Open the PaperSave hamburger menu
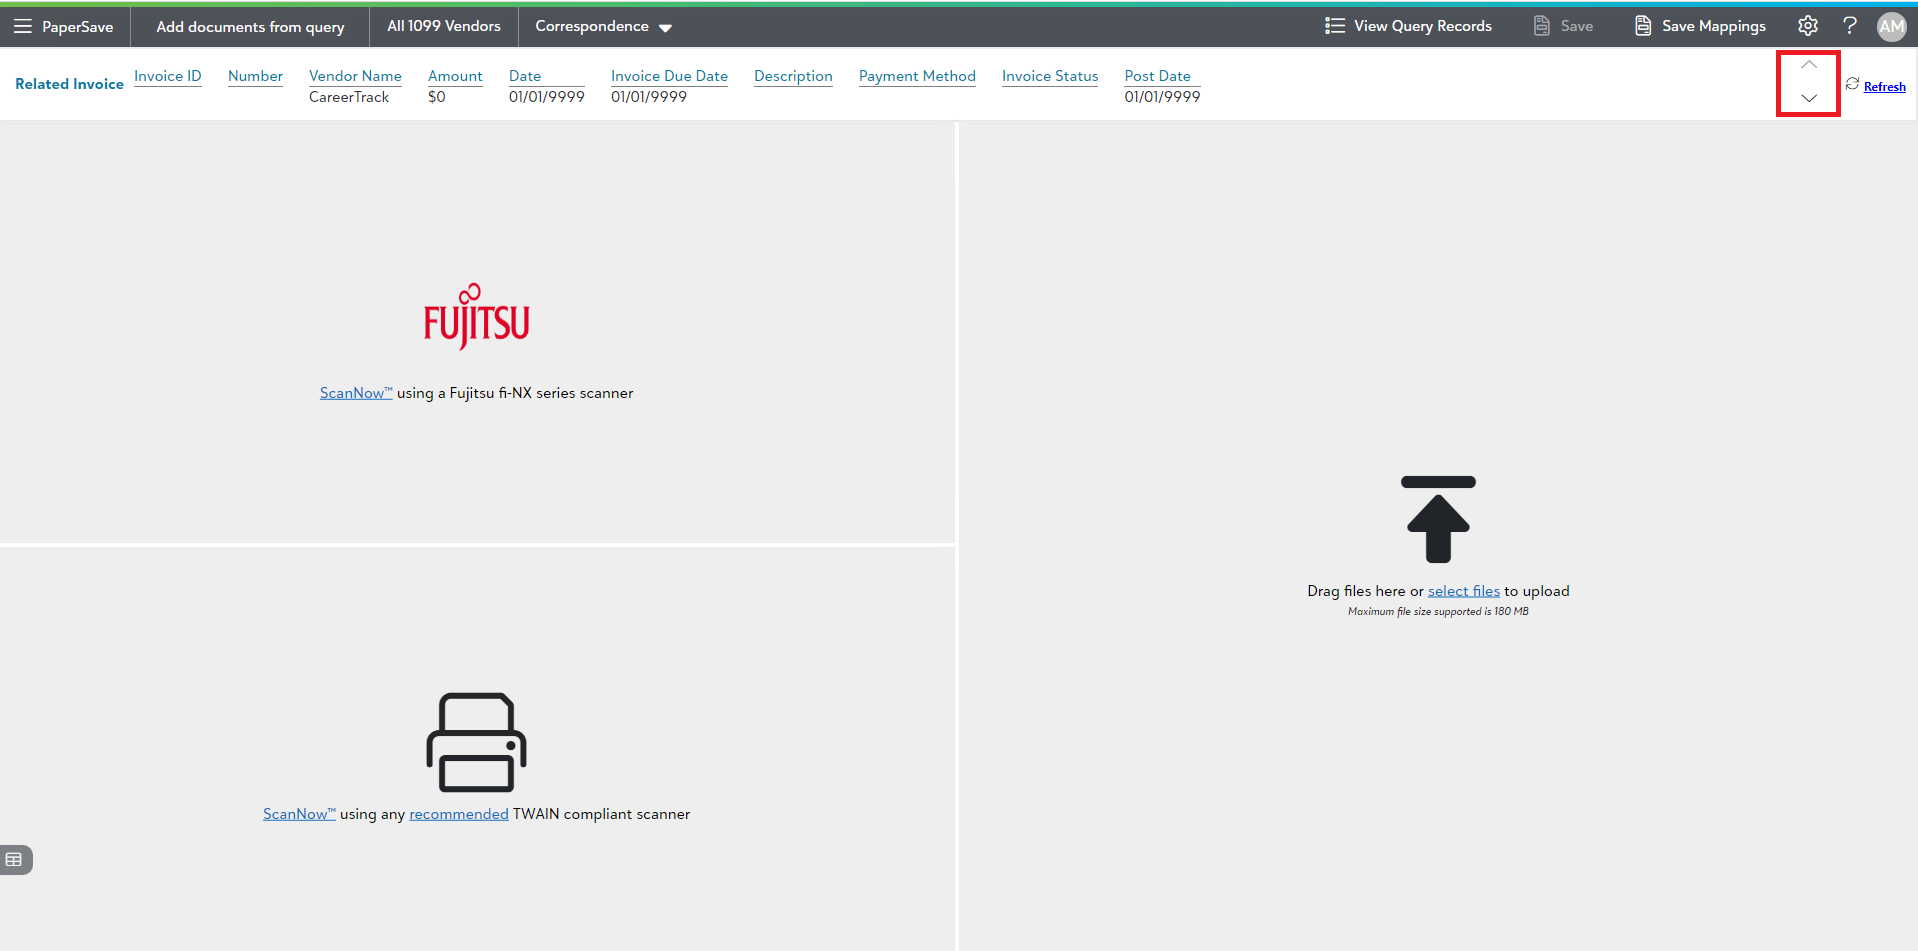 tap(23, 26)
